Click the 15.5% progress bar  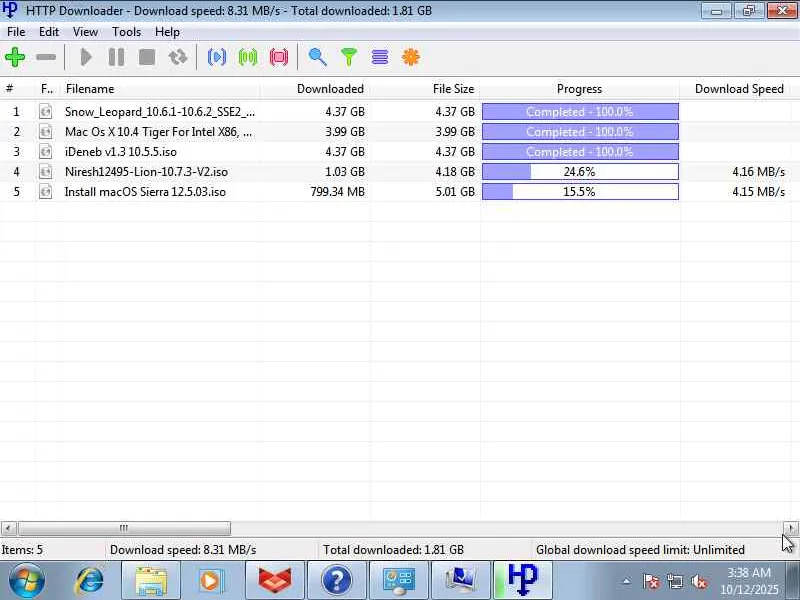tap(580, 192)
